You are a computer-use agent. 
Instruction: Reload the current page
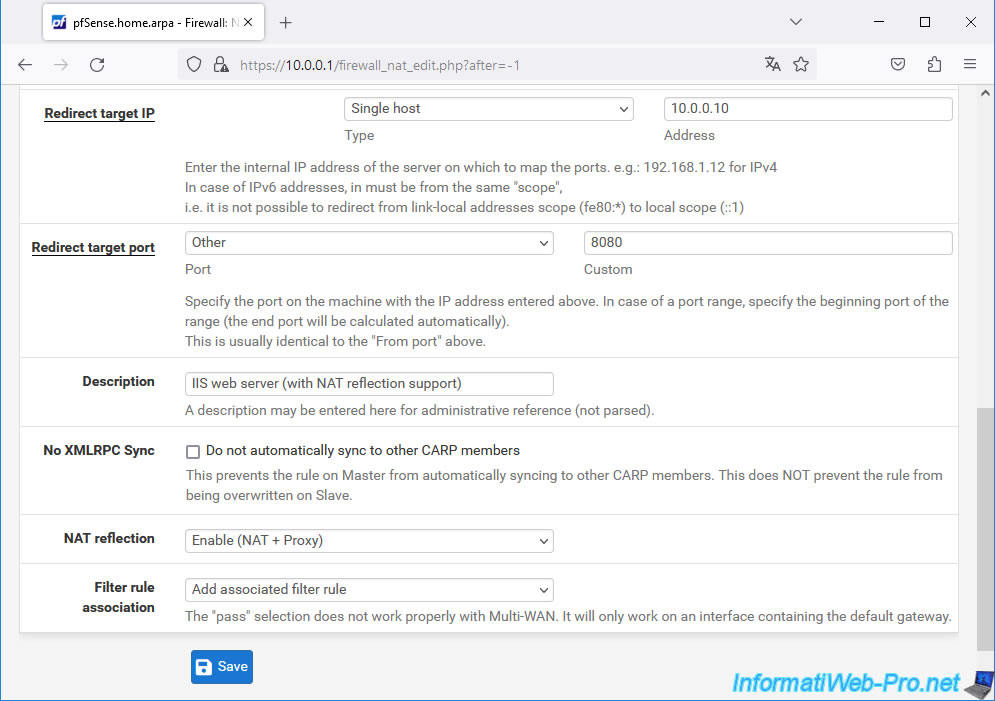coord(97,65)
